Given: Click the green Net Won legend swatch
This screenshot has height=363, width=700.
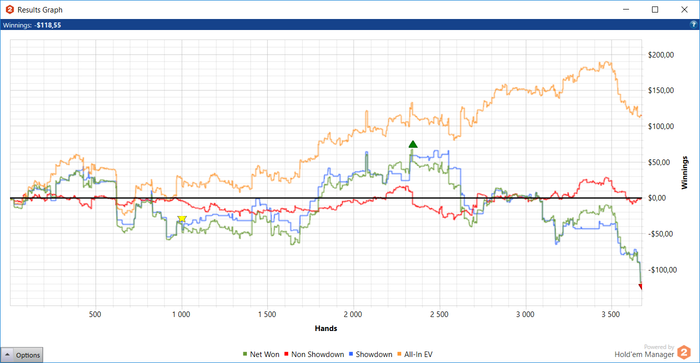Looking at the screenshot, I should coord(245,355).
